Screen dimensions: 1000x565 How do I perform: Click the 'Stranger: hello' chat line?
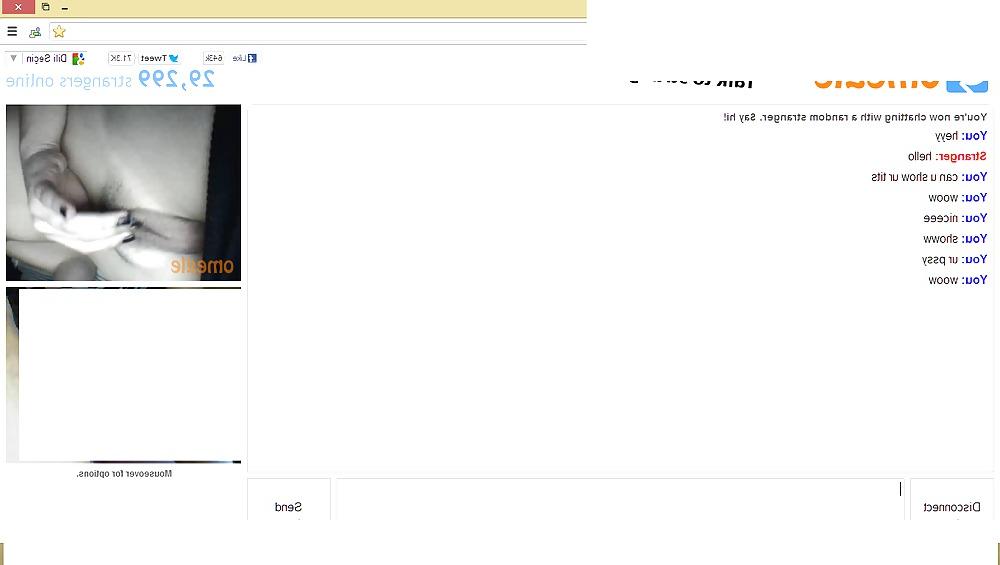coord(947,156)
